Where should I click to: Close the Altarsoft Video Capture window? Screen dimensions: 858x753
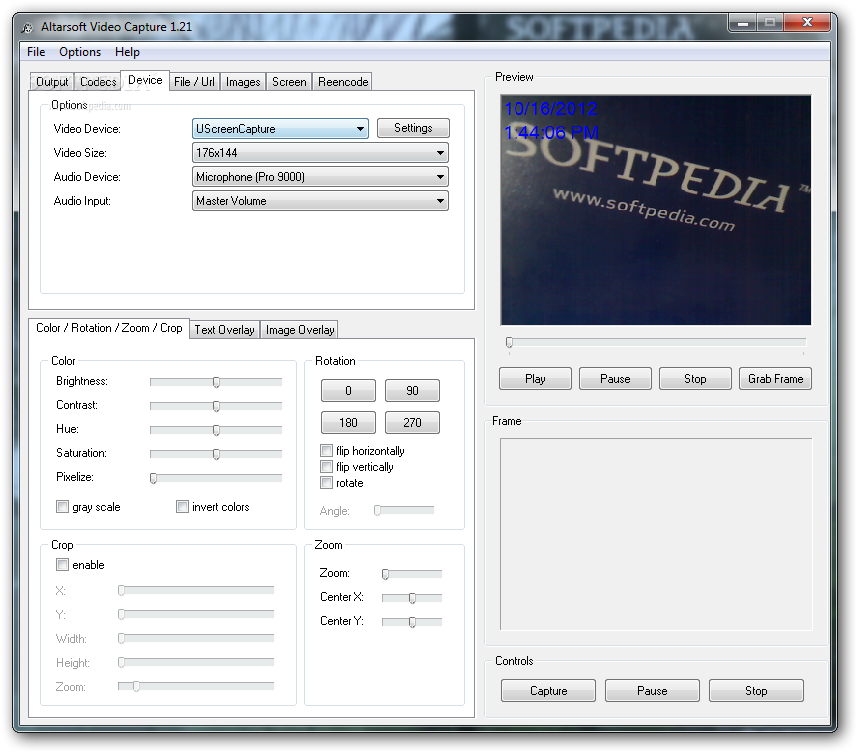807,22
